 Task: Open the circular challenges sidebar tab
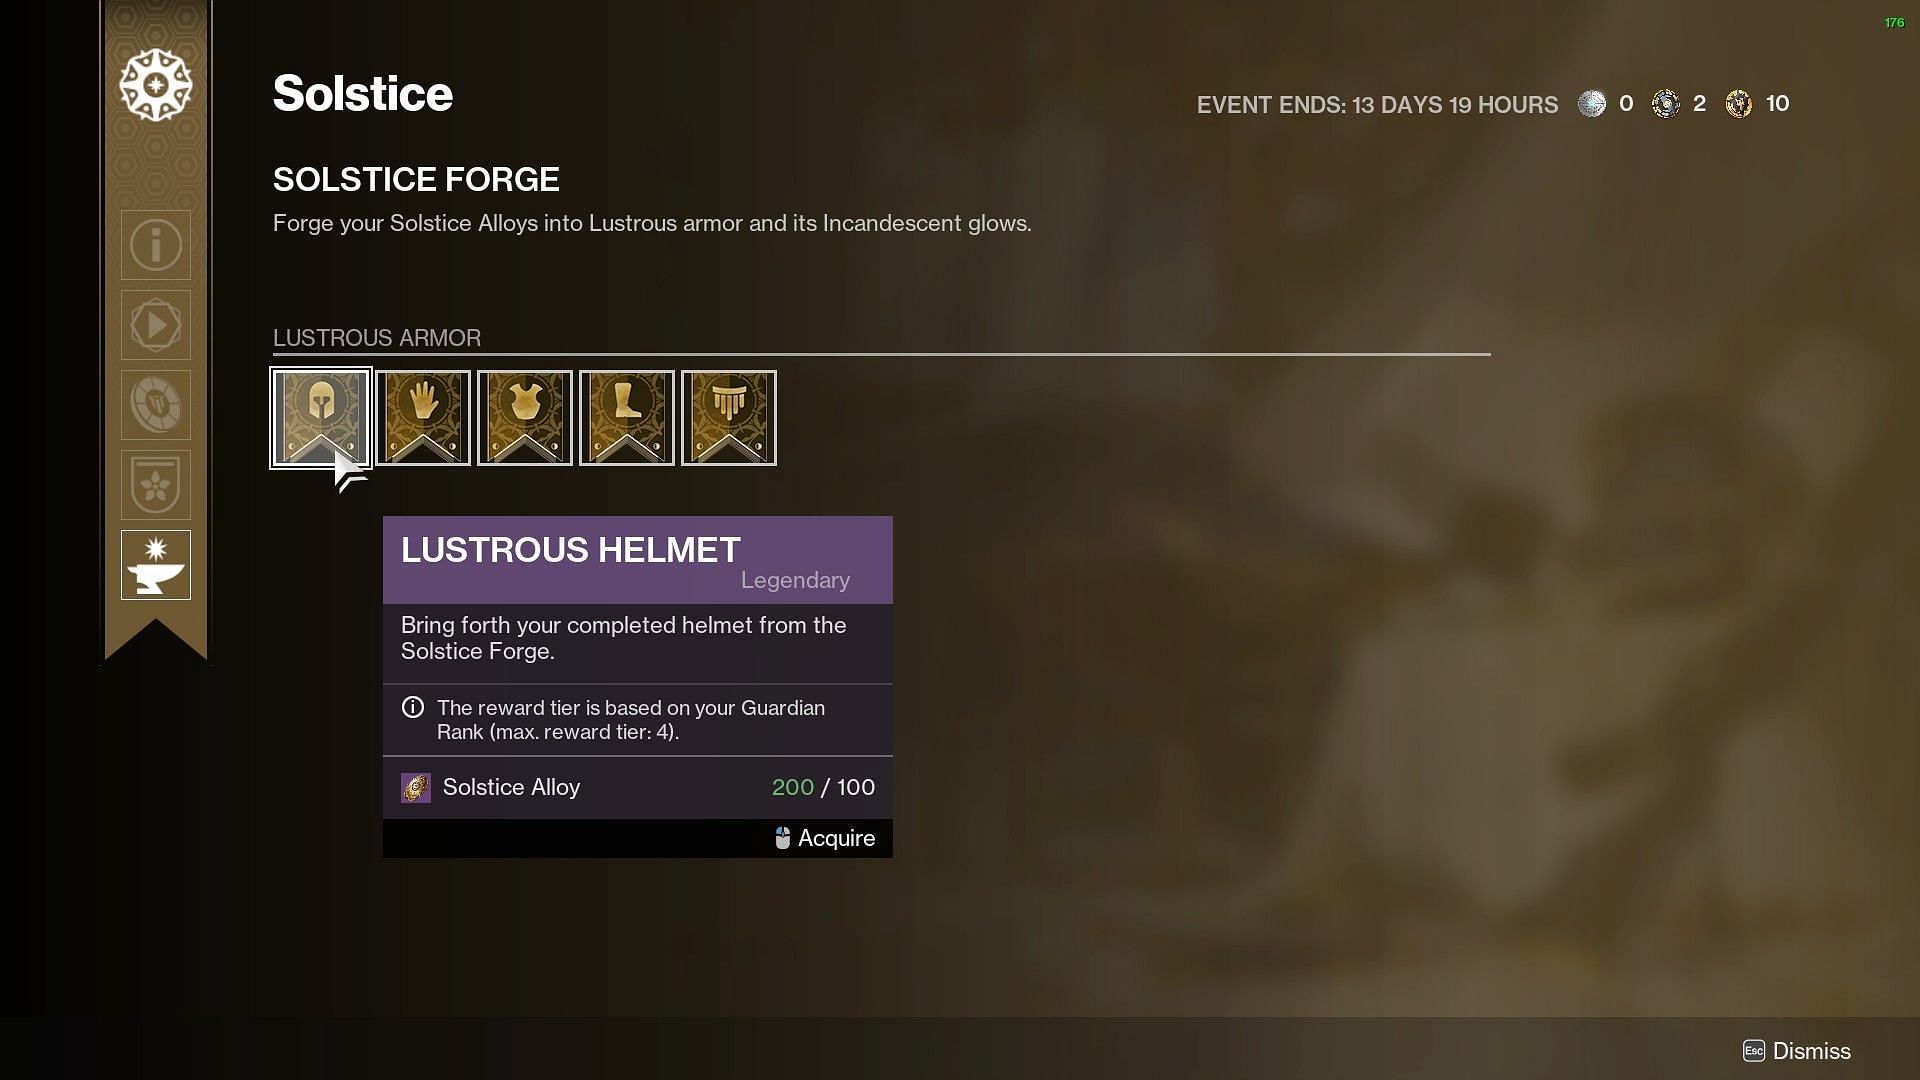[156, 405]
